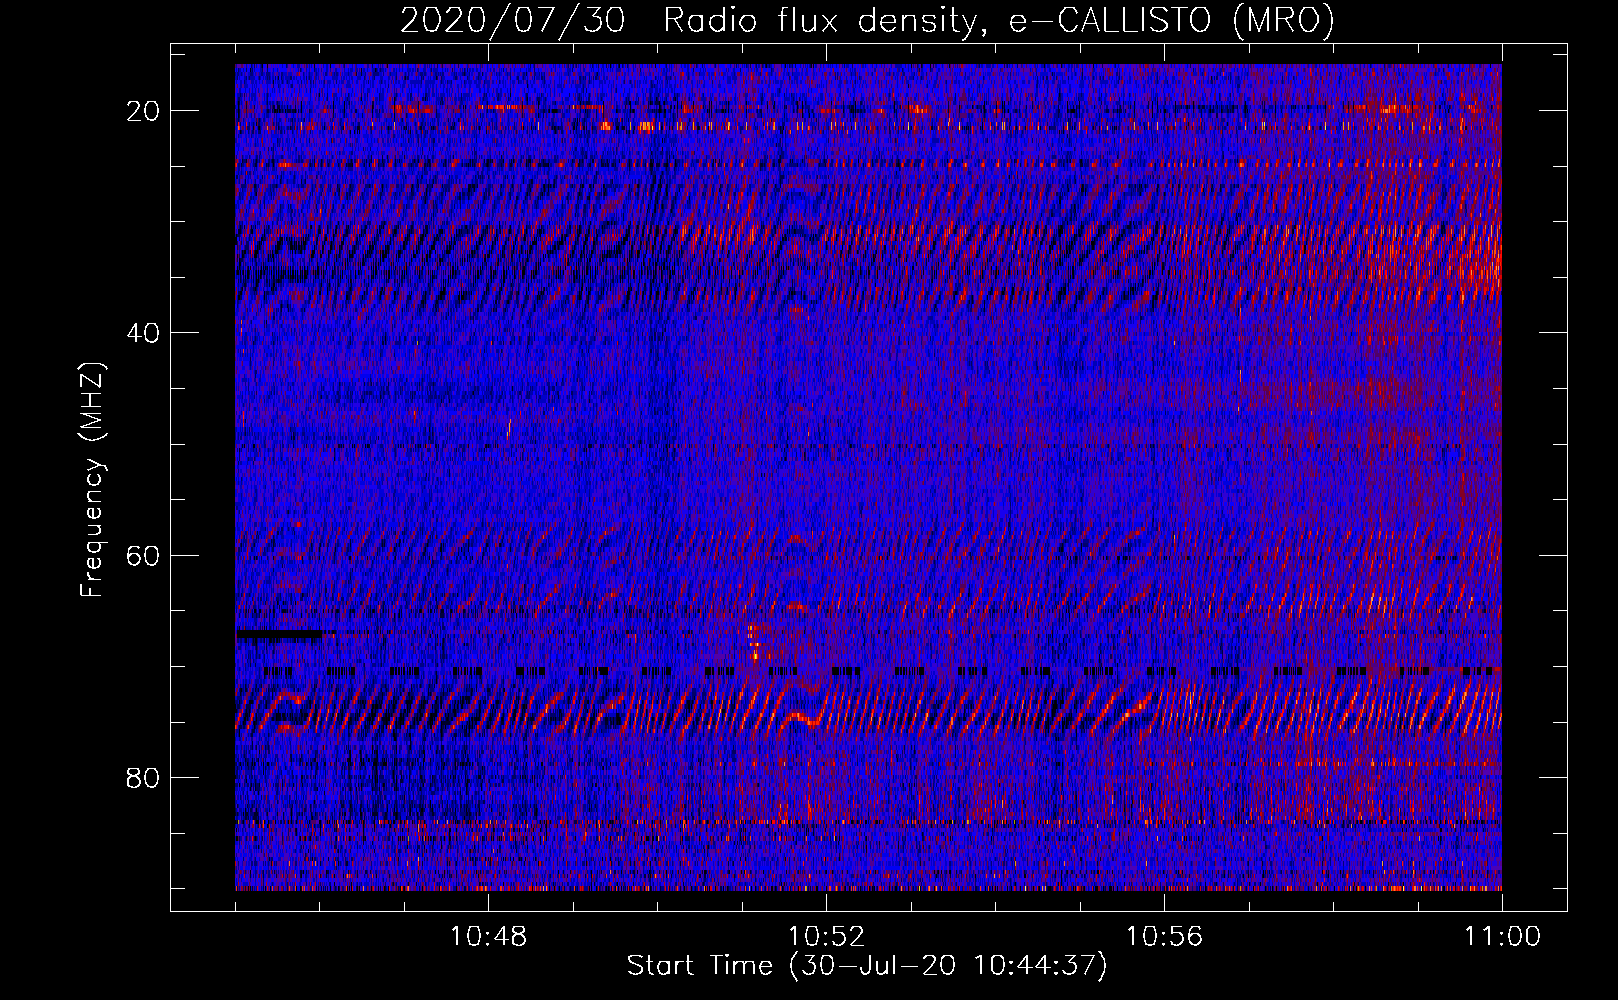1618x1000 pixels.
Task: Click the 10:52 time tick label
Action: point(826,937)
